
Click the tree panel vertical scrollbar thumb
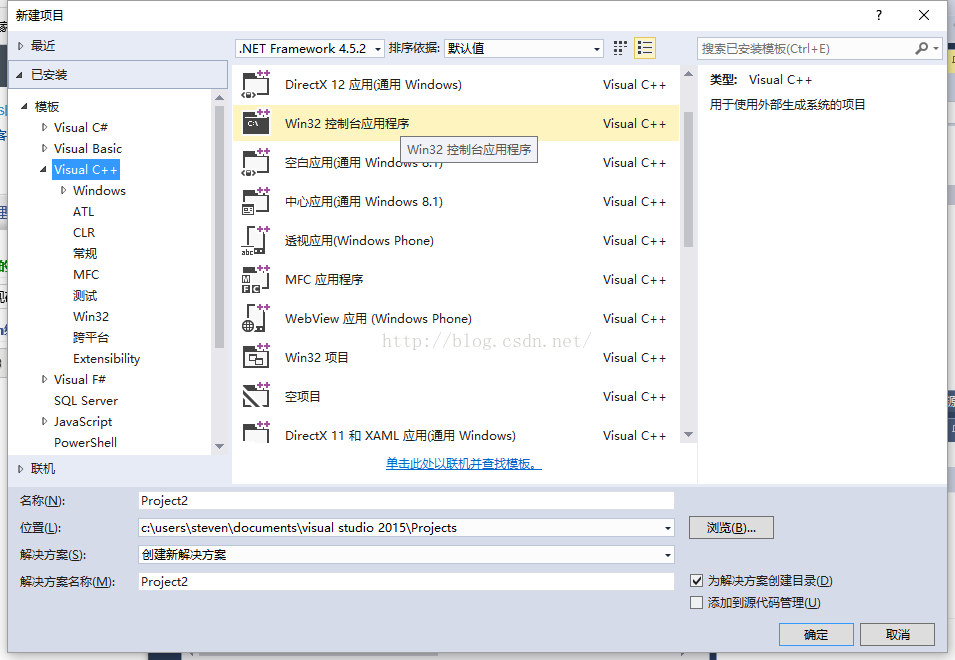click(220, 226)
